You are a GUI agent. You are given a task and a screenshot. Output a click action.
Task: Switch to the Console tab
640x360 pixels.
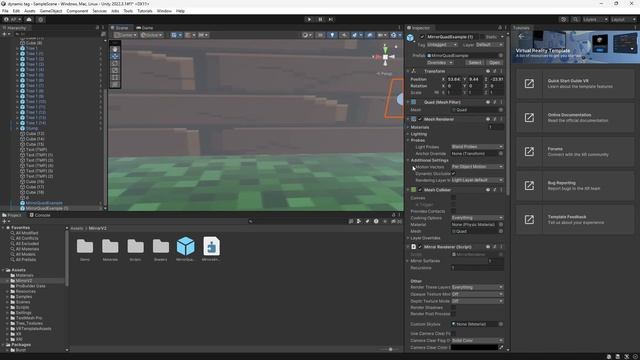pyautogui.click(x=40, y=215)
